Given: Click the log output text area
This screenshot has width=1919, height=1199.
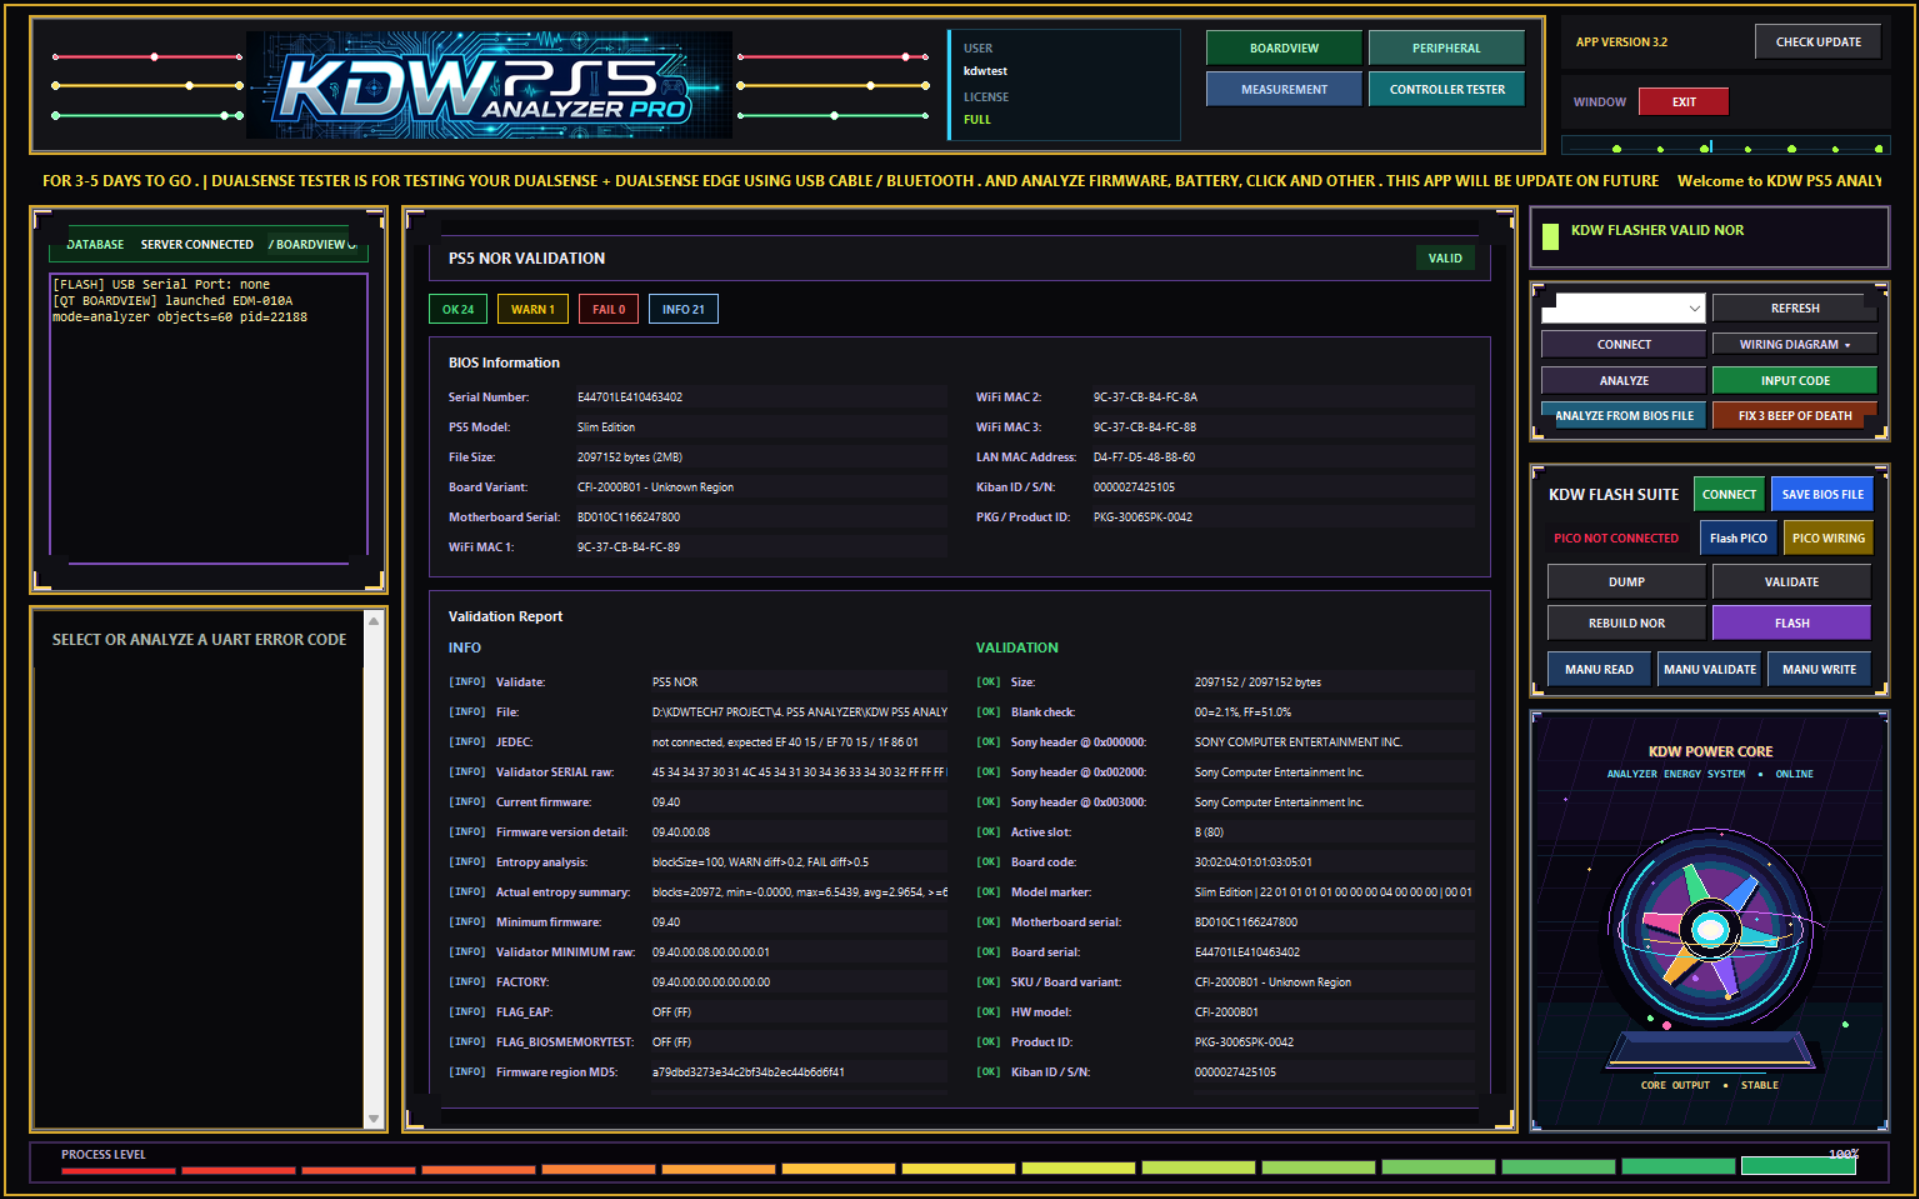Looking at the screenshot, I should click(x=209, y=418).
